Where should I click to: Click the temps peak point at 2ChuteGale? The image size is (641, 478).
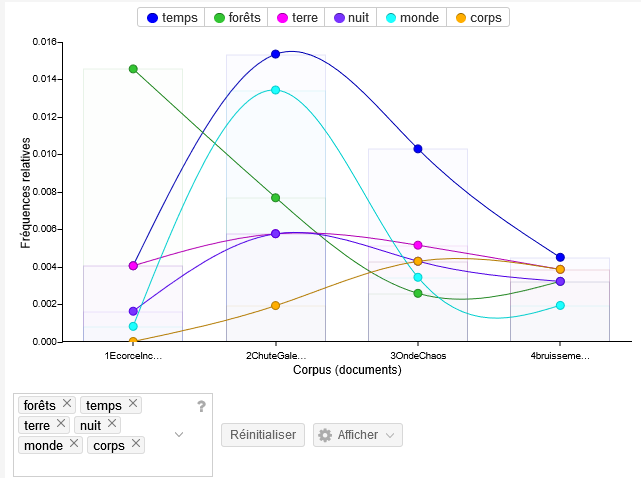[275, 54]
